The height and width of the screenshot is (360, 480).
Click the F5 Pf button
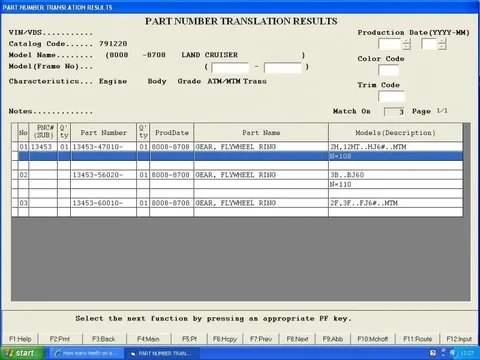pos(189,339)
